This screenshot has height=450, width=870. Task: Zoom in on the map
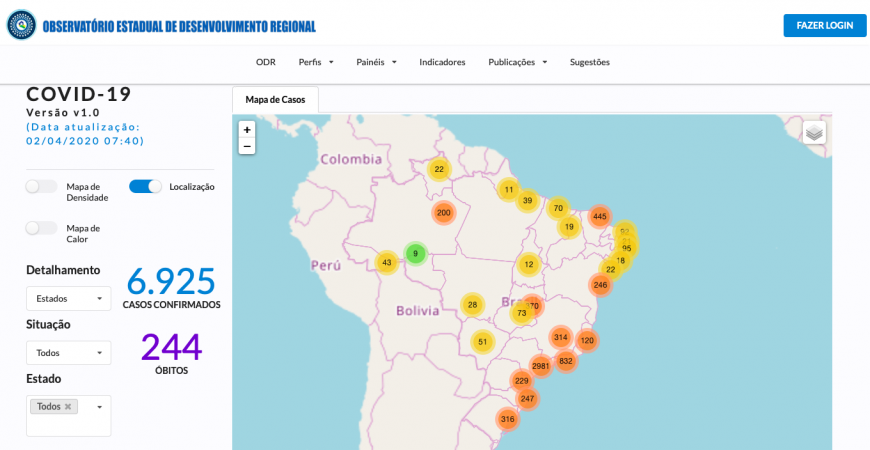[247, 130]
